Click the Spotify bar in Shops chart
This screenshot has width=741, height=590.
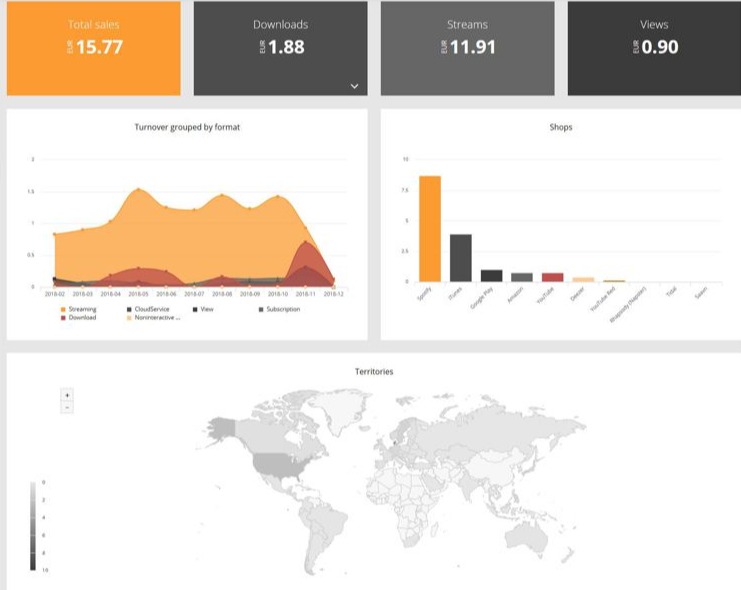(430, 229)
